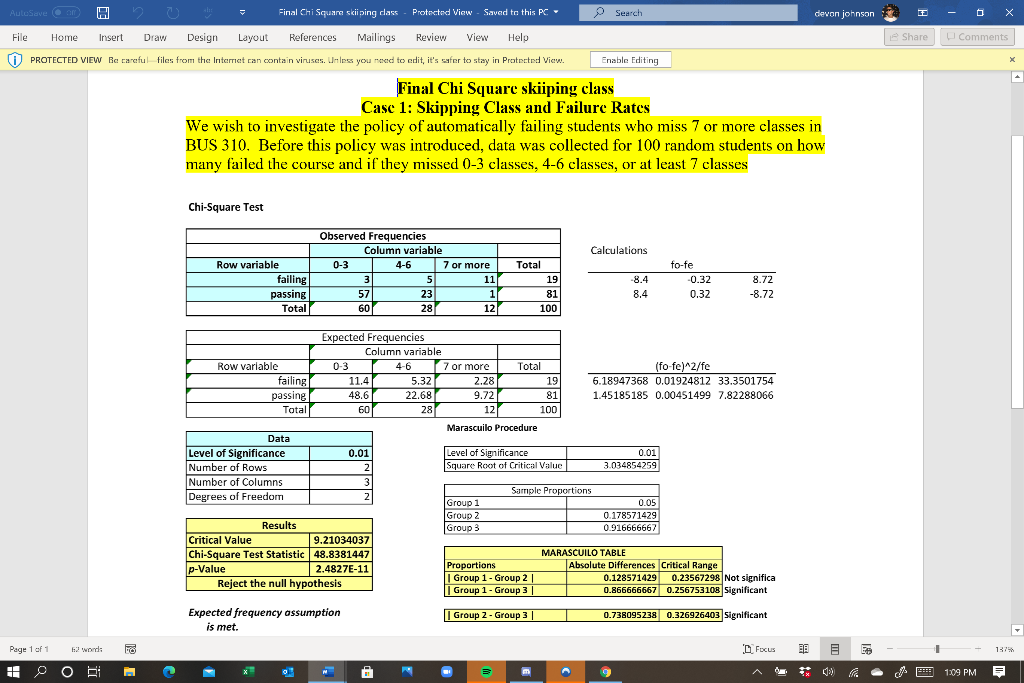Viewport: 1024px width, 683px height.
Task: Select Read Mode in the status bar
Action: [x=804, y=648]
